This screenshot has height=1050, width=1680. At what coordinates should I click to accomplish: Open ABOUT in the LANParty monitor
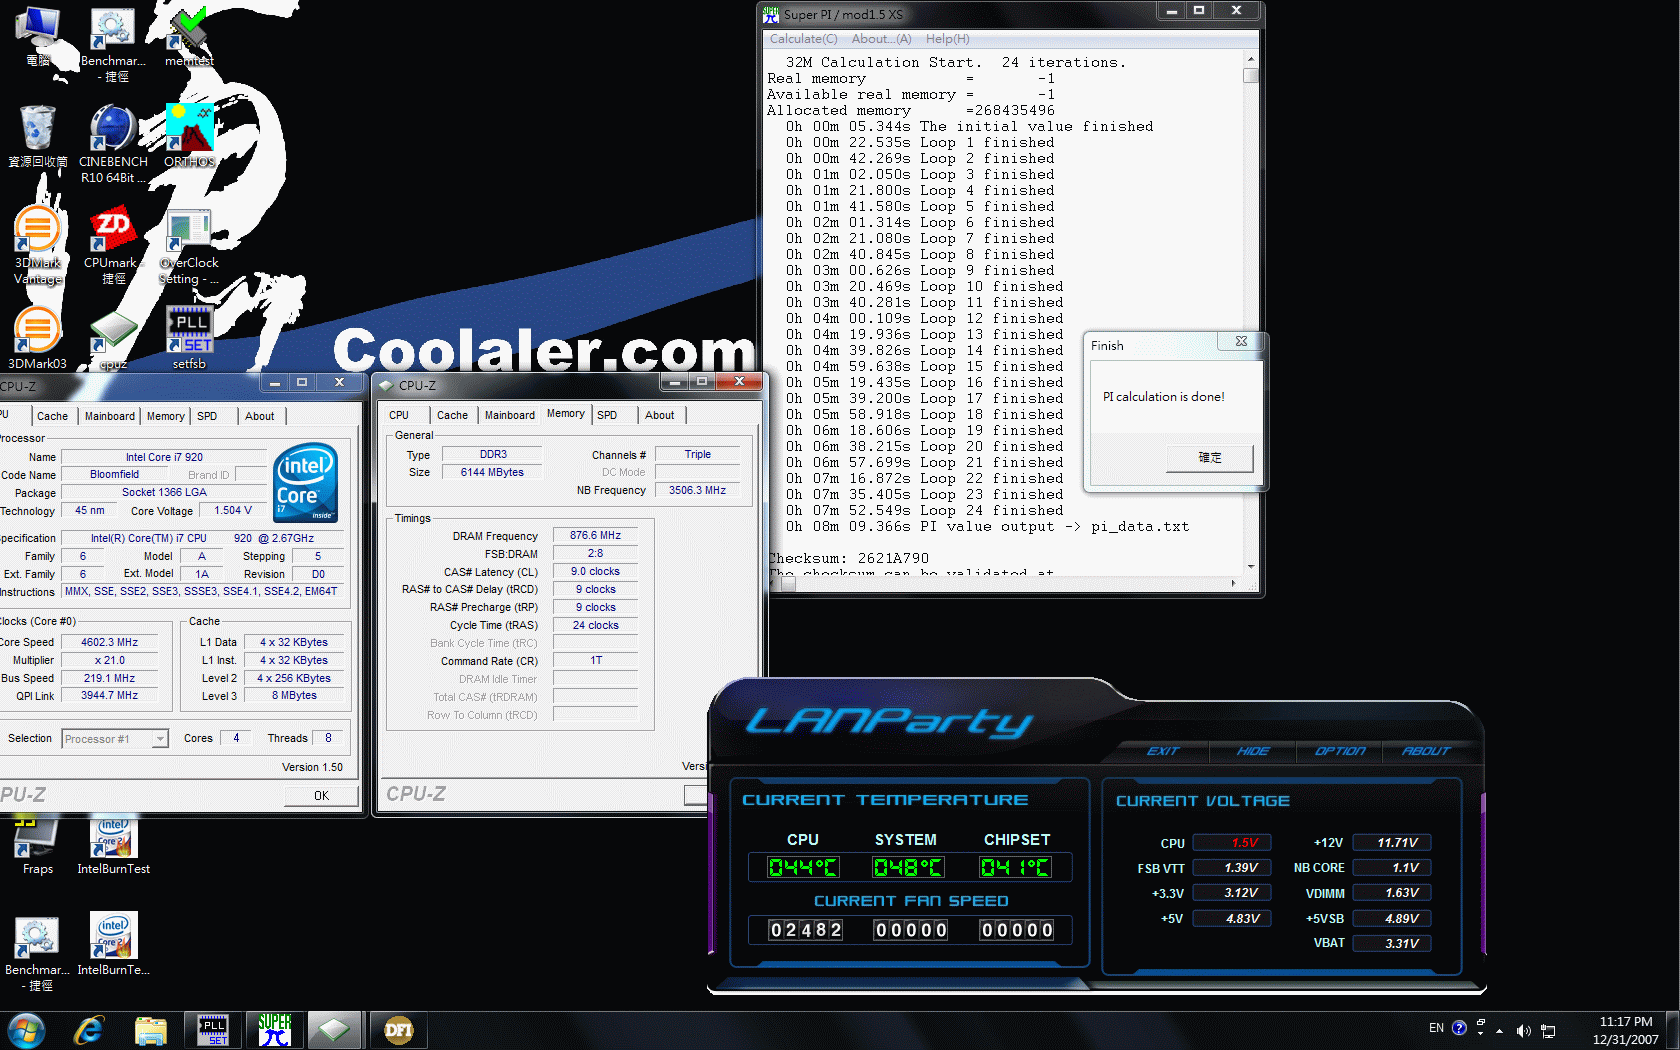point(1426,751)
